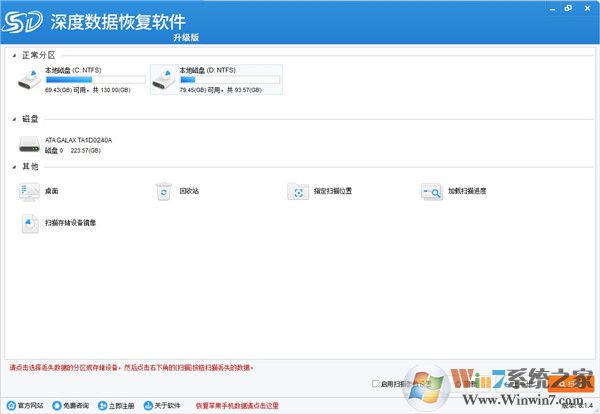Select local disk D: NTFS drive icon
Screen dimensions: 600x414
163,80
